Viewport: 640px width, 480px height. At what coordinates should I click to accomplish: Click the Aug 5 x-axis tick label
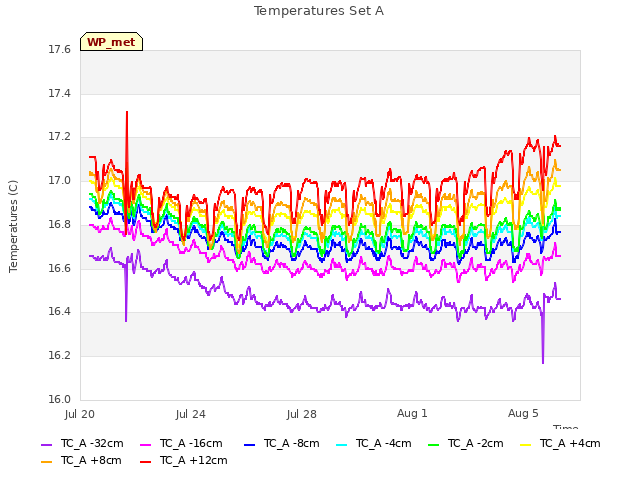pyautogui.click(x=523, y=413)
